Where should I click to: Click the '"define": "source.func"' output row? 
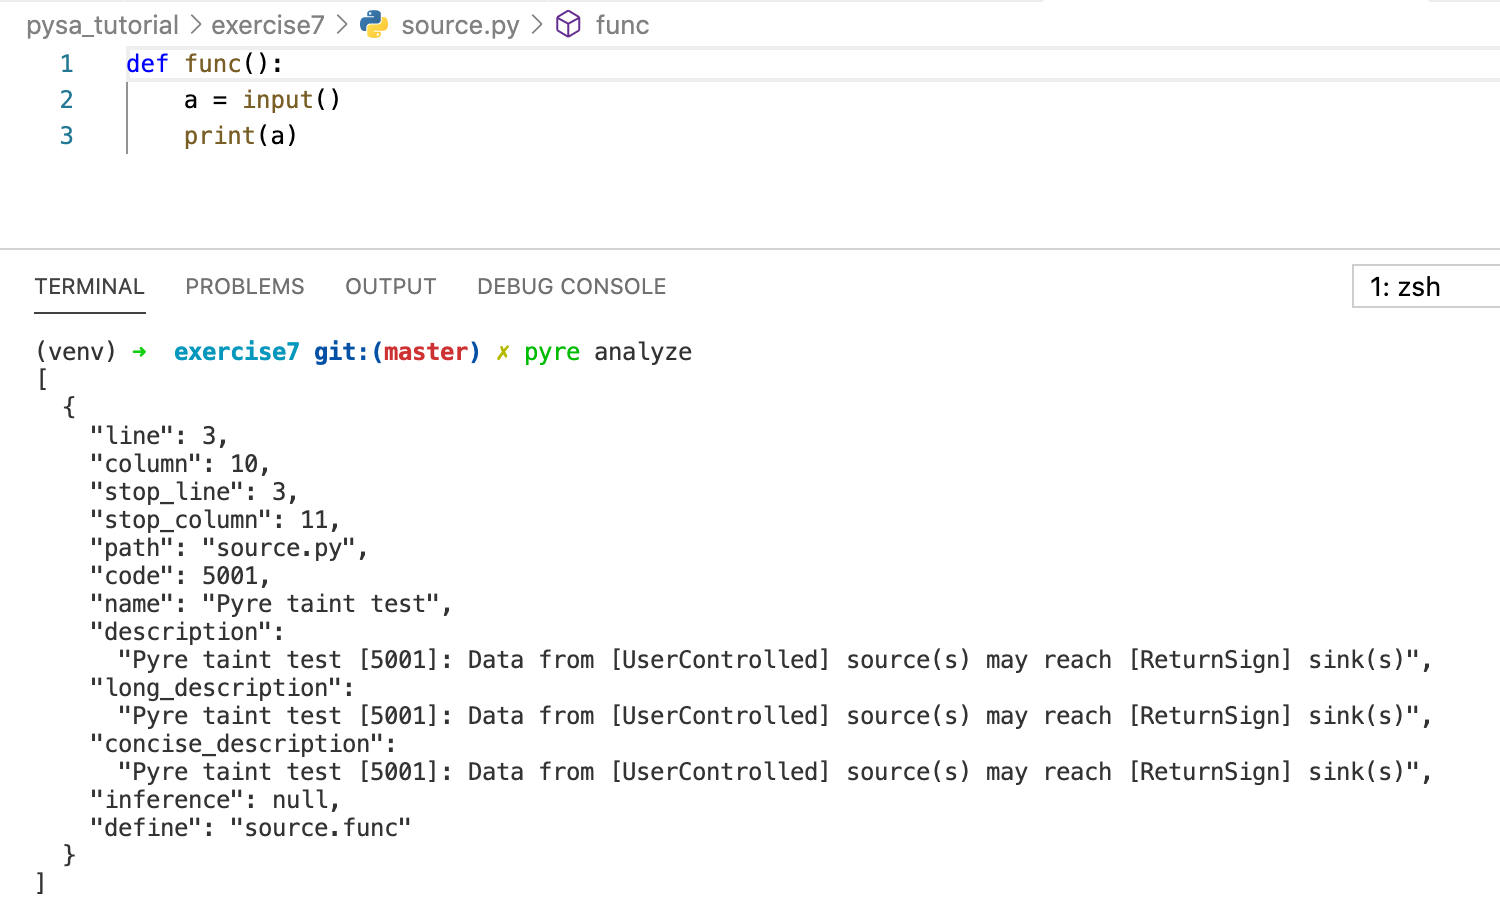[x=250, y=828]
